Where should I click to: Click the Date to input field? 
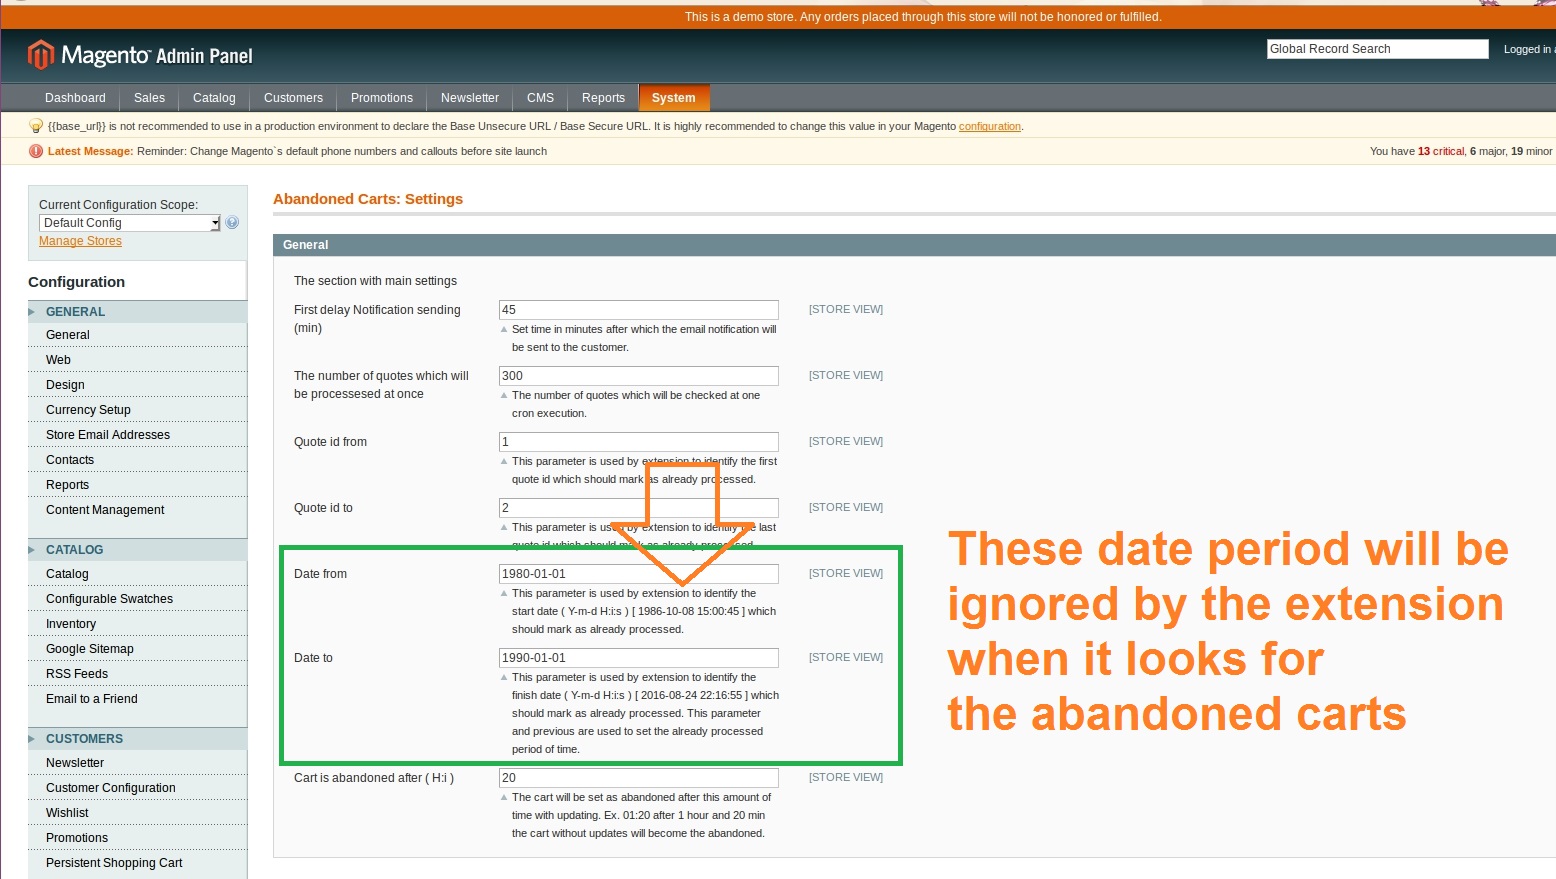coord(638,658)
